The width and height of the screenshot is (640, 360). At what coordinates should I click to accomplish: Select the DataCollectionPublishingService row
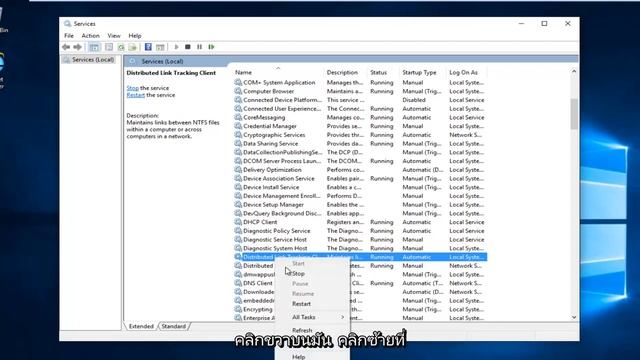[x=360, y=152]
